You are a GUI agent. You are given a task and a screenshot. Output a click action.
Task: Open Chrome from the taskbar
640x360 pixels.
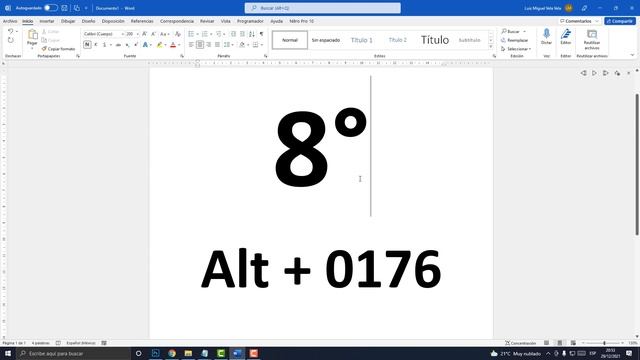pyautogui.click(x=172, y=353)
